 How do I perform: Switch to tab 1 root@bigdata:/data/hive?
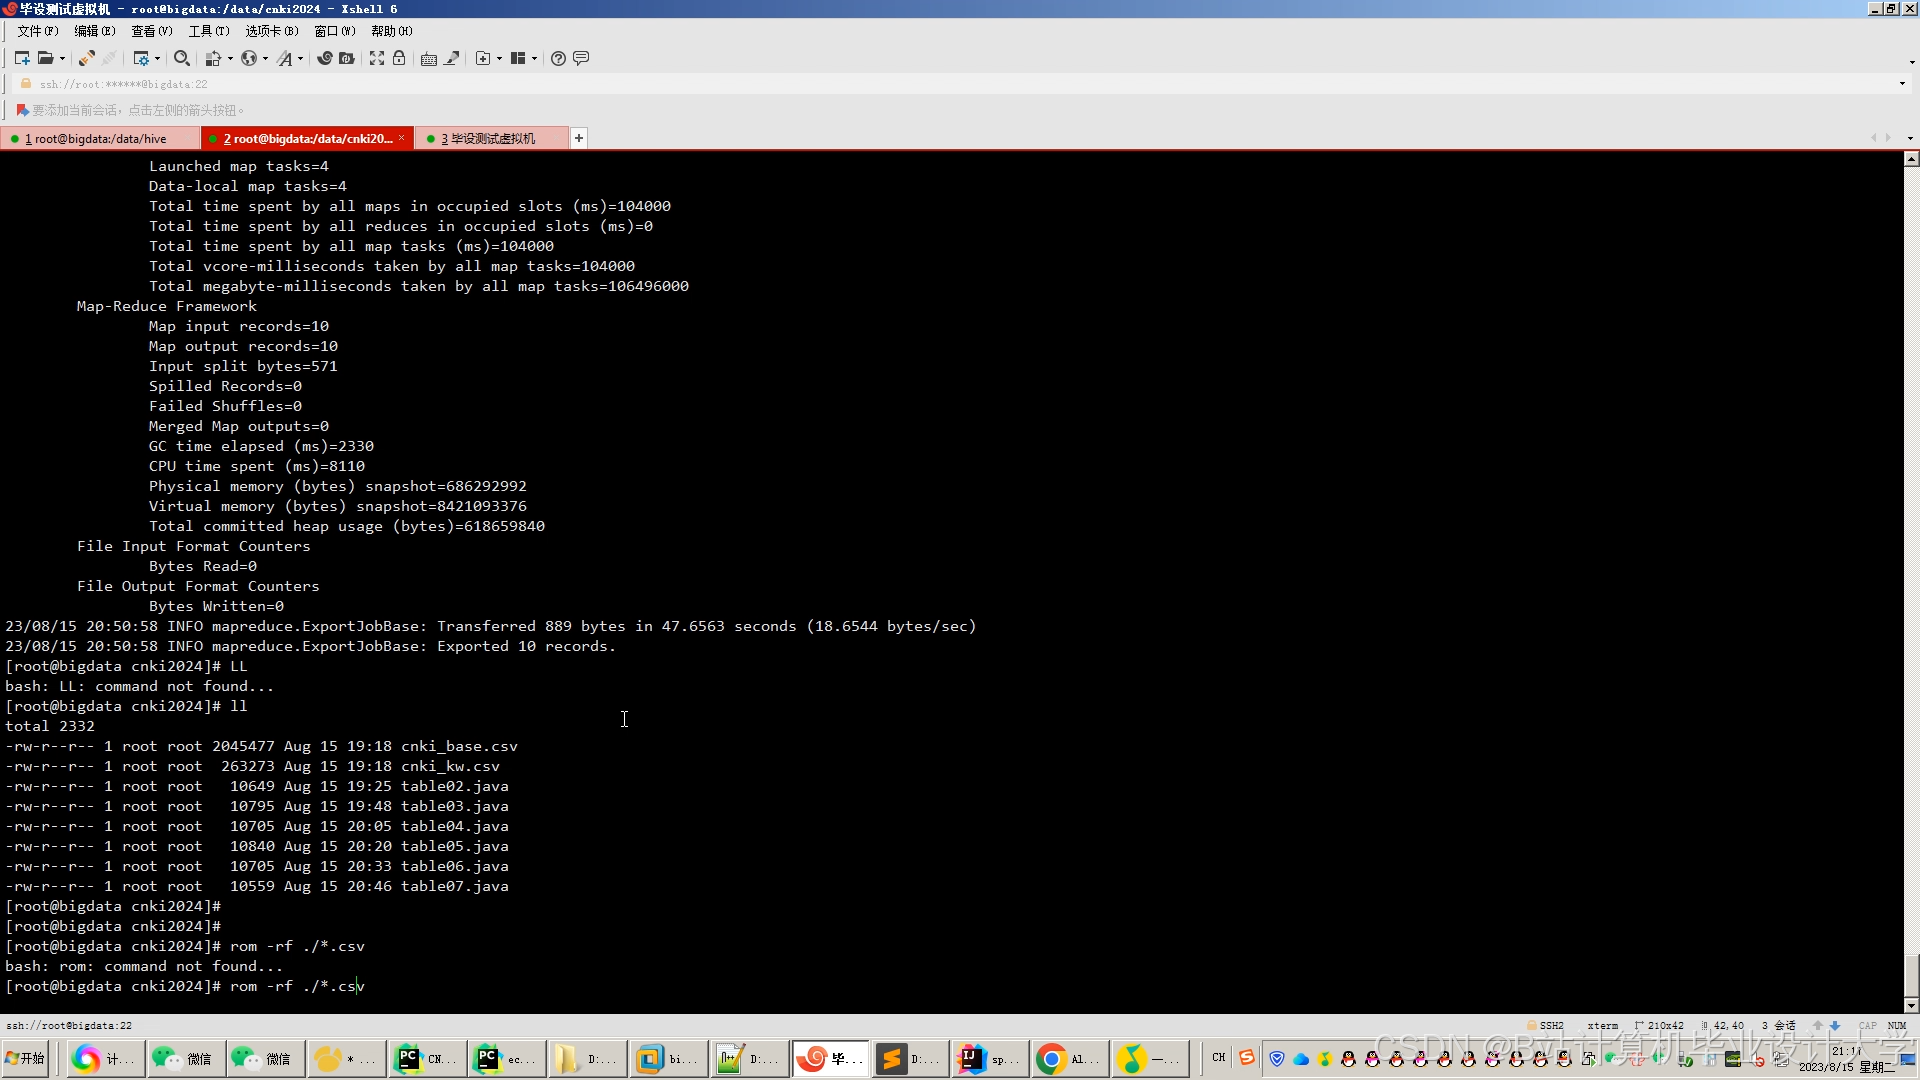pos(96,139)
